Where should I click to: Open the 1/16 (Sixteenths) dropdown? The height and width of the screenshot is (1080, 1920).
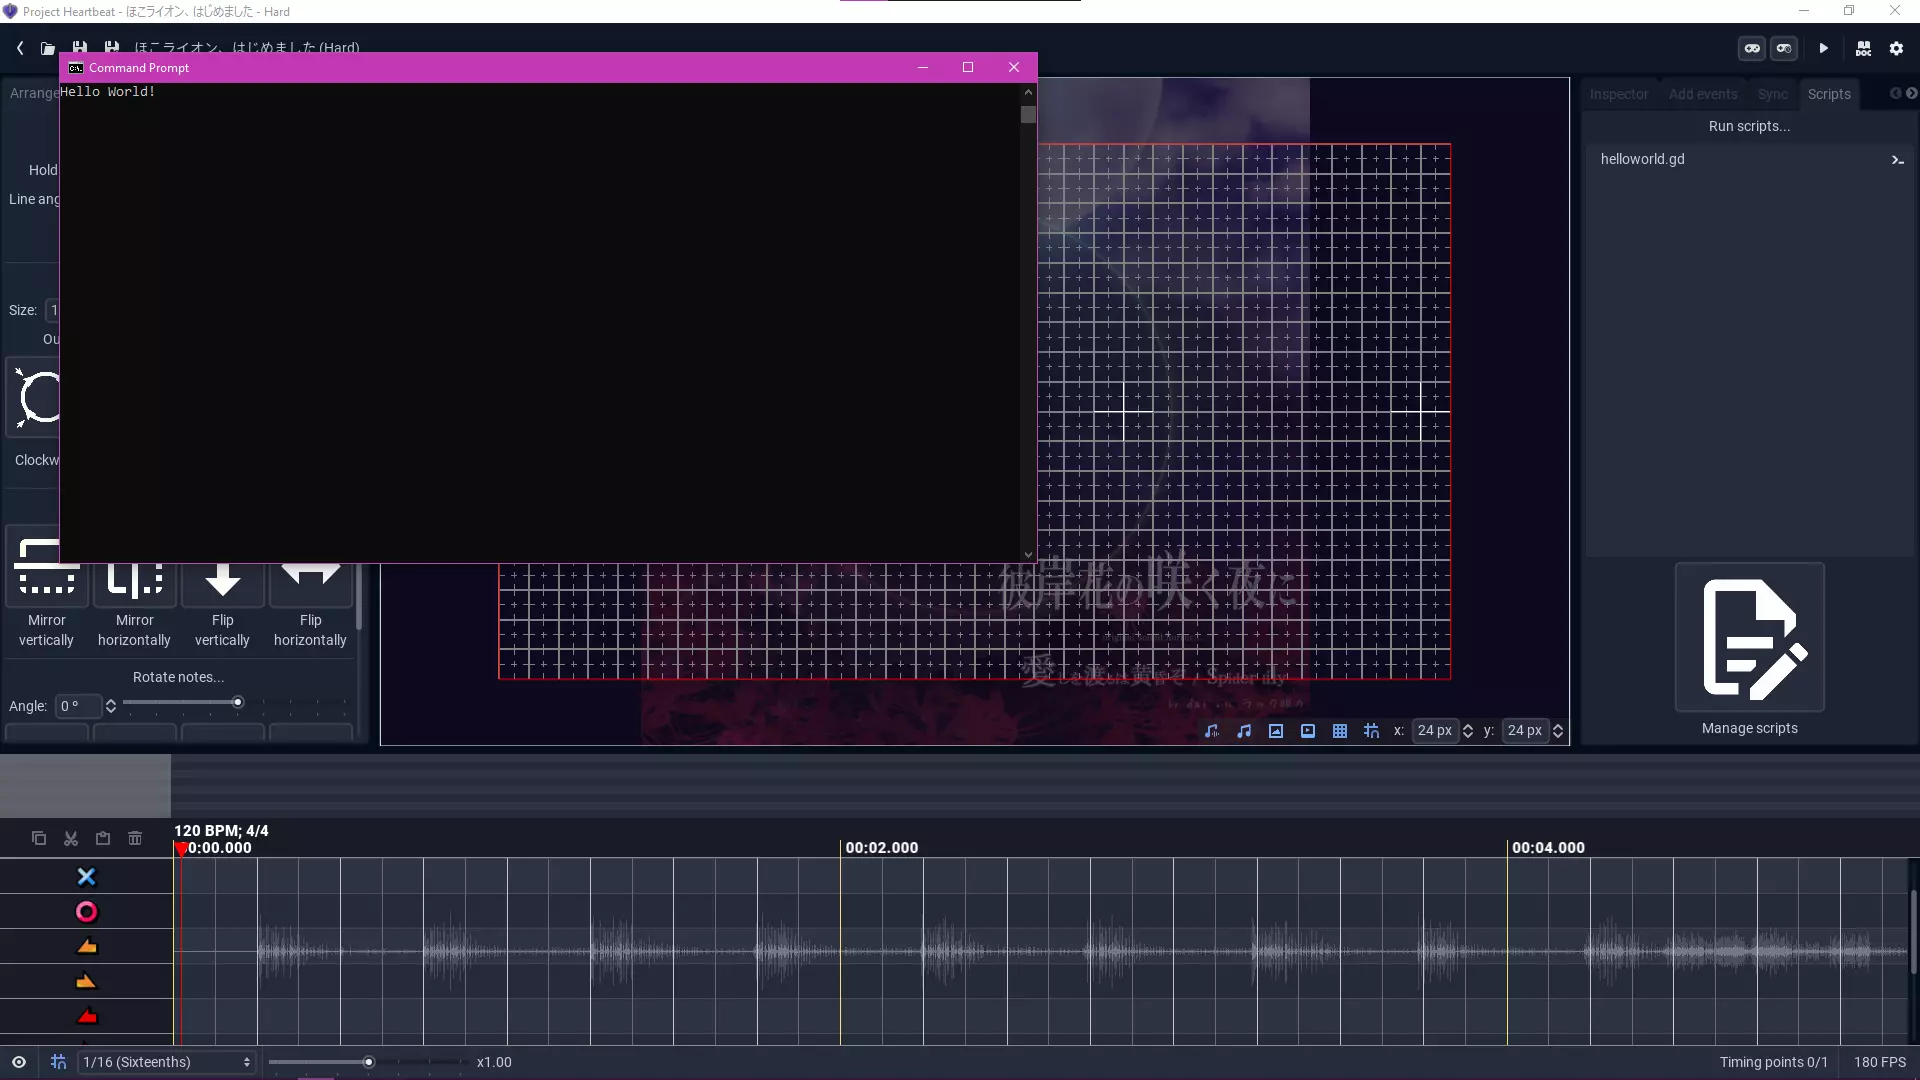pyautogui.click(x=166, y=1062)
